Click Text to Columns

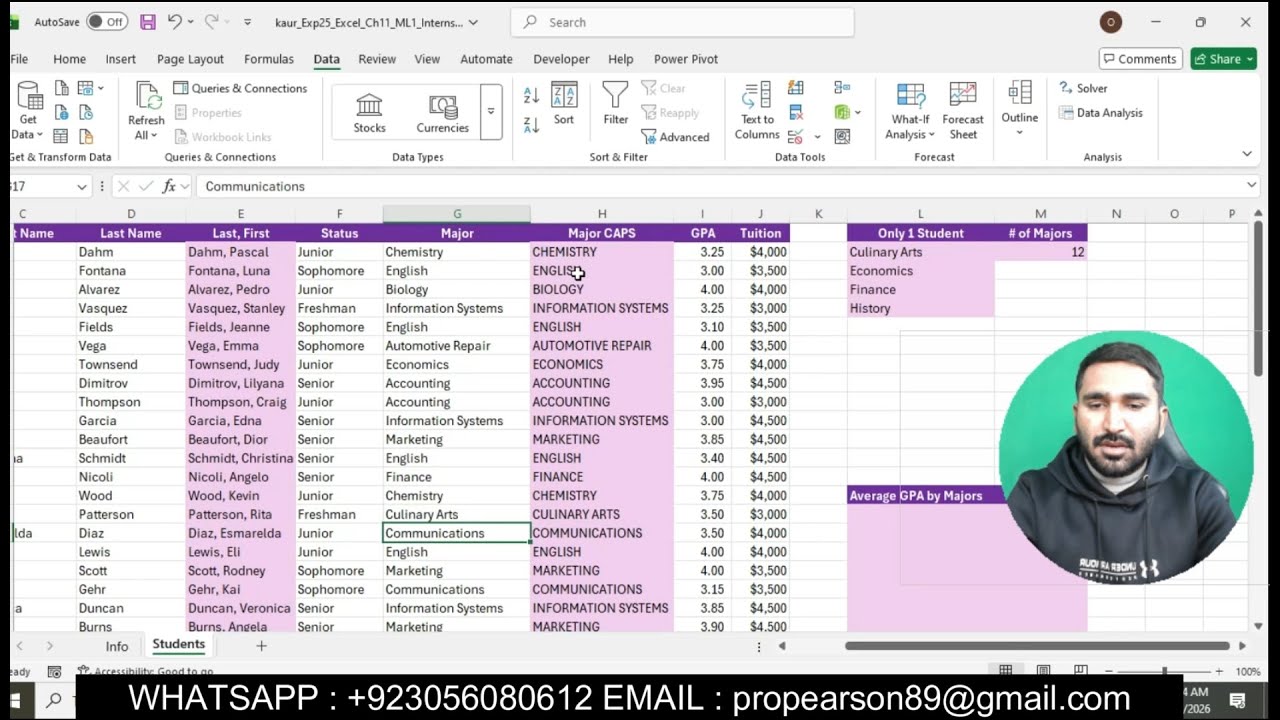pos(757,112)
